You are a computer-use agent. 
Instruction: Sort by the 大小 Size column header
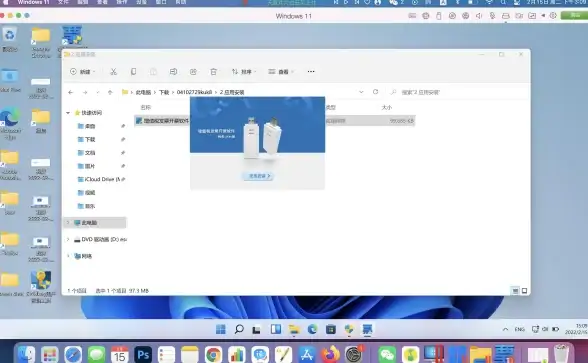click(x=387, y=108)
